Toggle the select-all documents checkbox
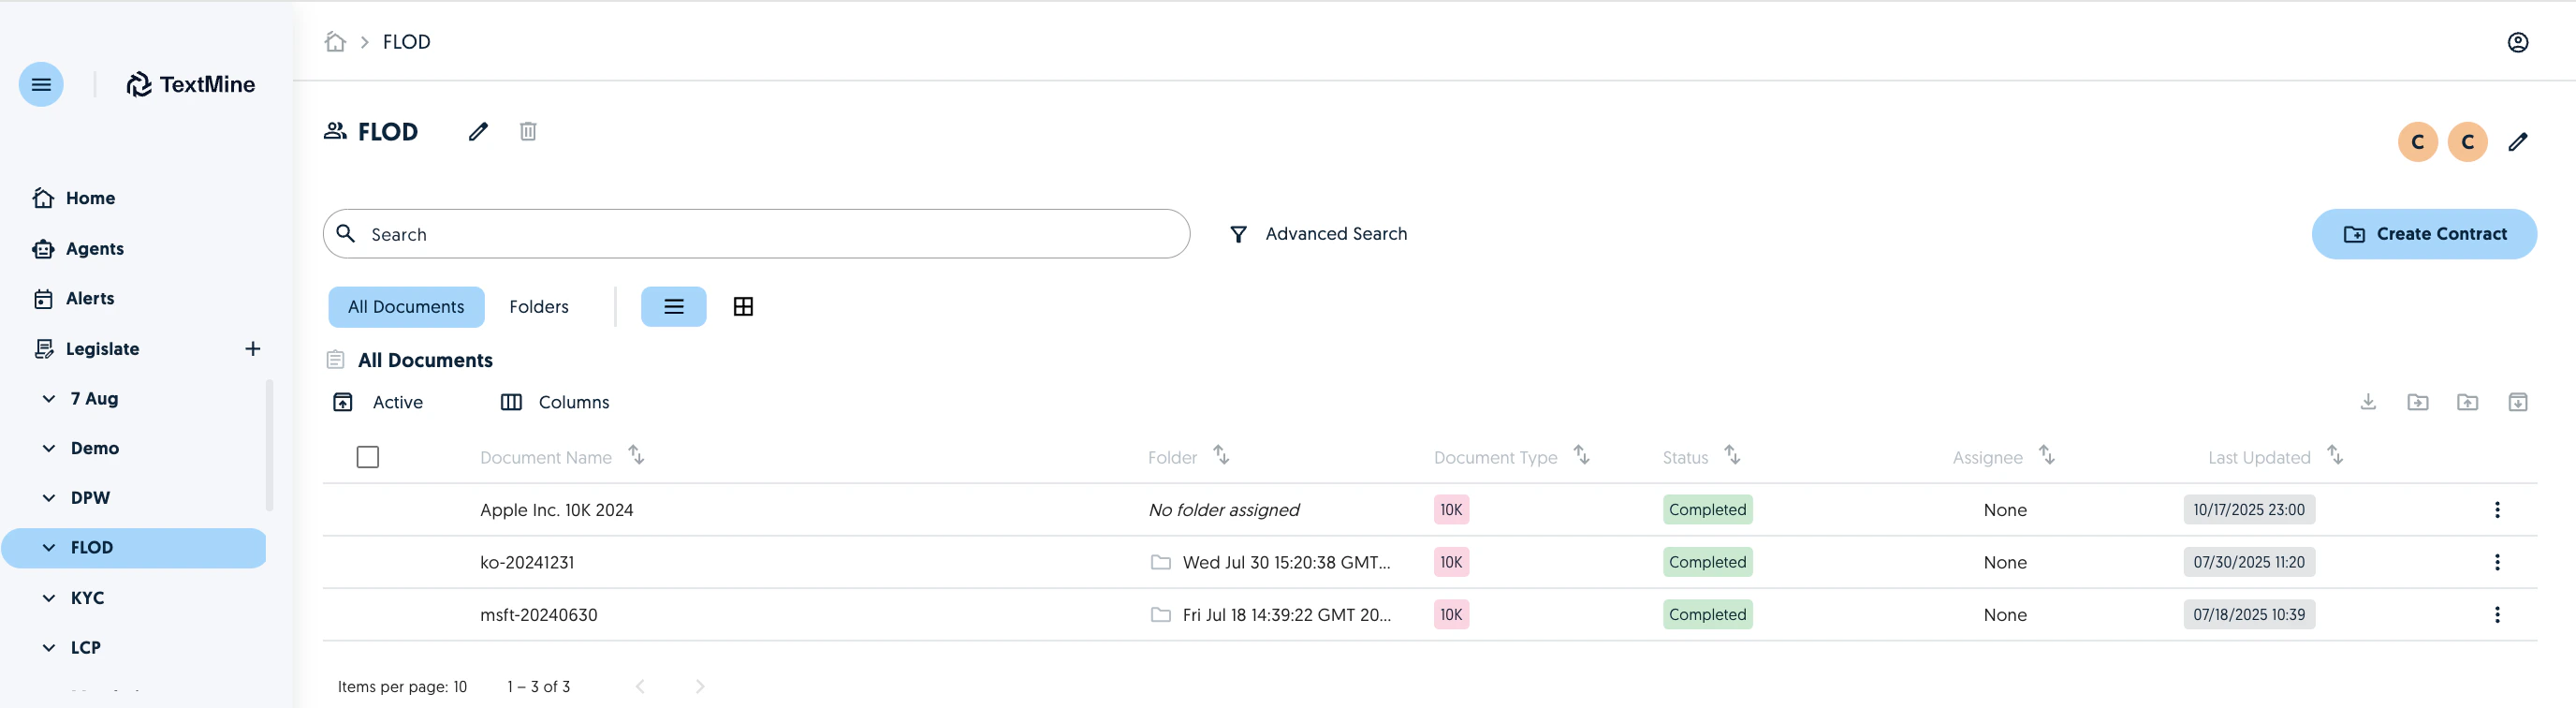This screenshot has width=2576, height=708. [368, 457]
